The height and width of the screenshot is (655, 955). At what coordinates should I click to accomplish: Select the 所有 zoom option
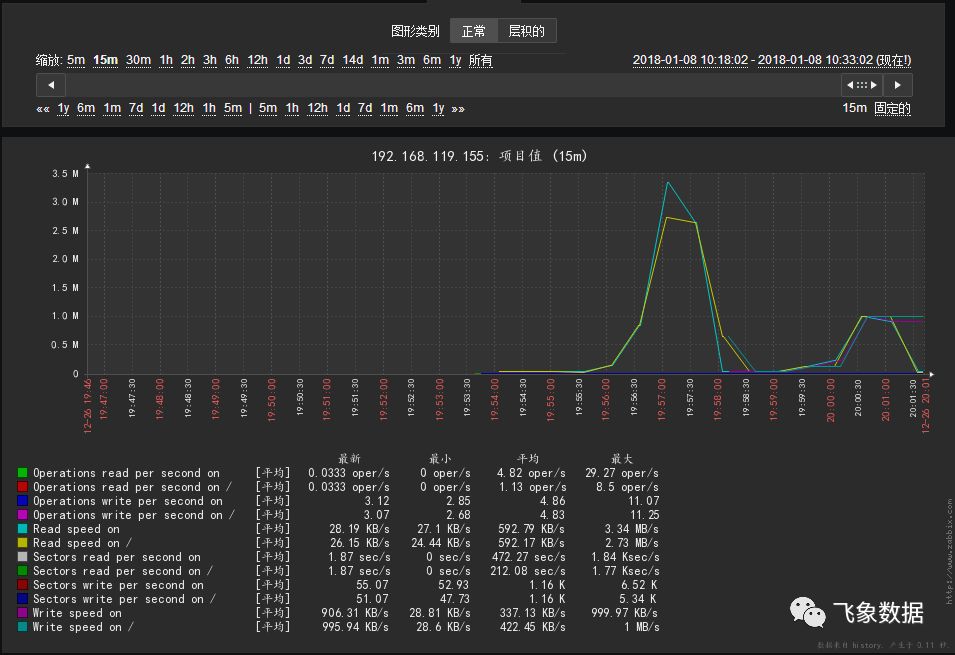tap(481, 60)
